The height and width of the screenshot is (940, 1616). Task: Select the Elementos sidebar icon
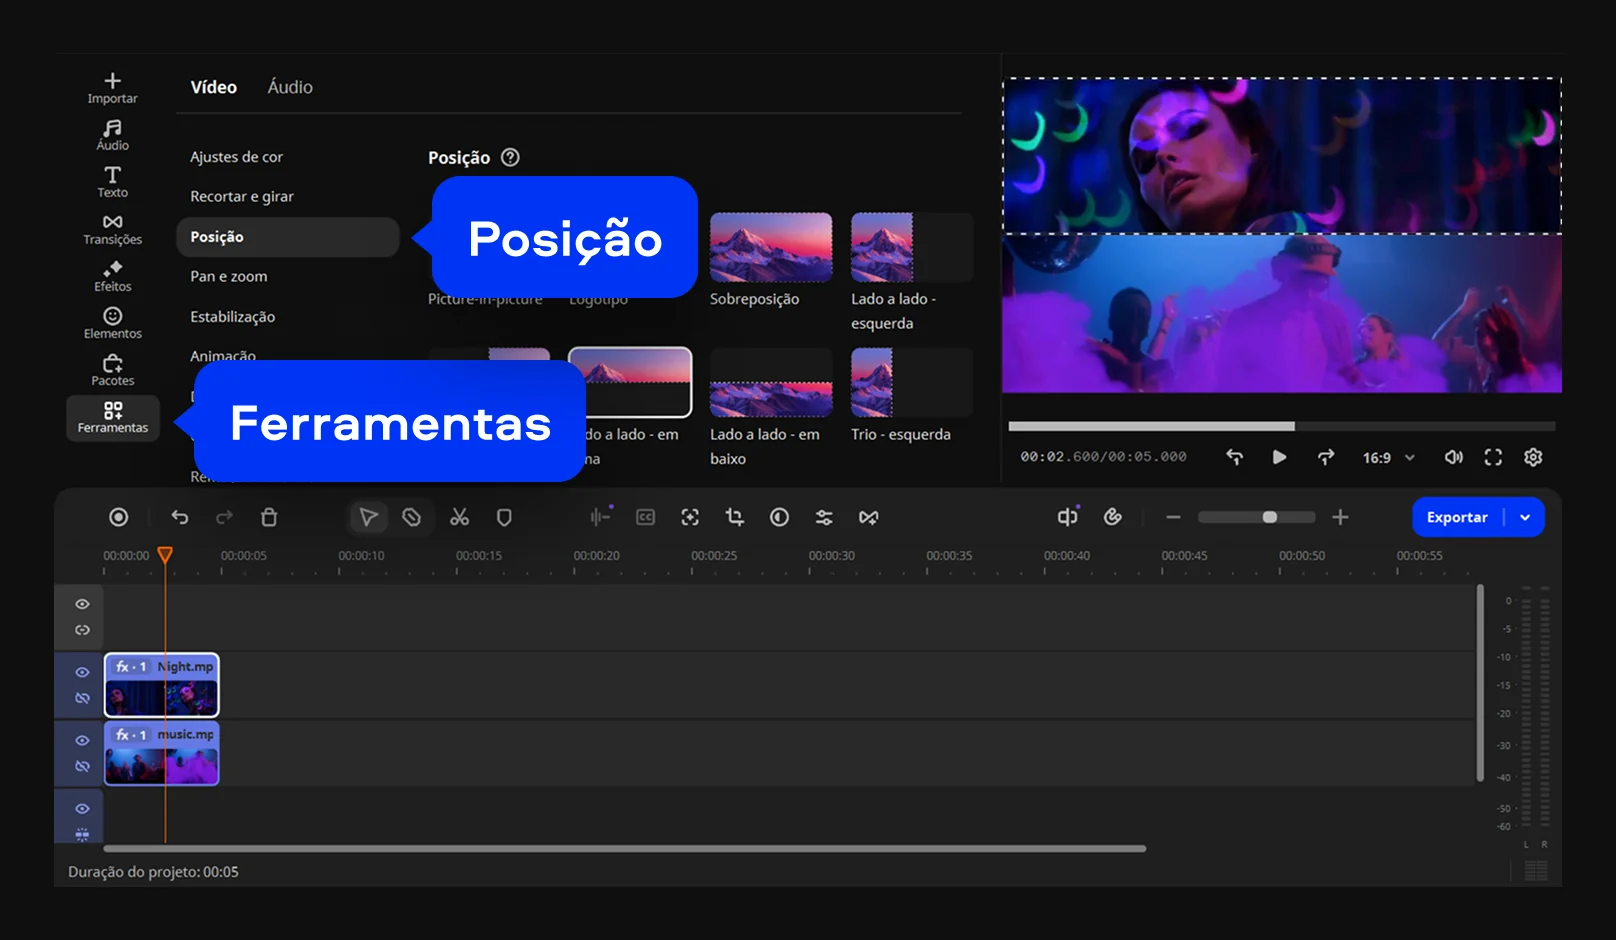pos(112,323)
